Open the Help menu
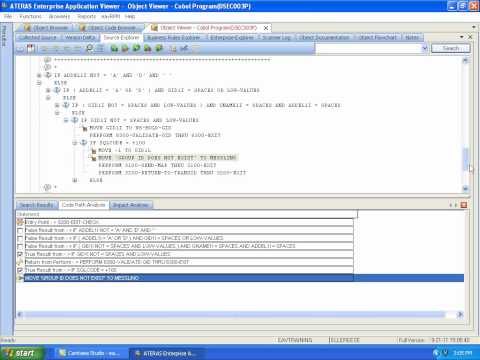The image size is (480, 360). [x=130, y=16]
